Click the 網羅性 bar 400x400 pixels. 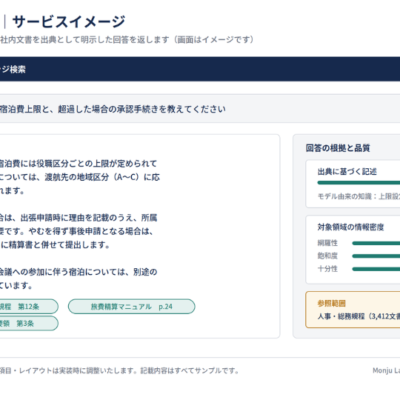[x=376, y=243]
